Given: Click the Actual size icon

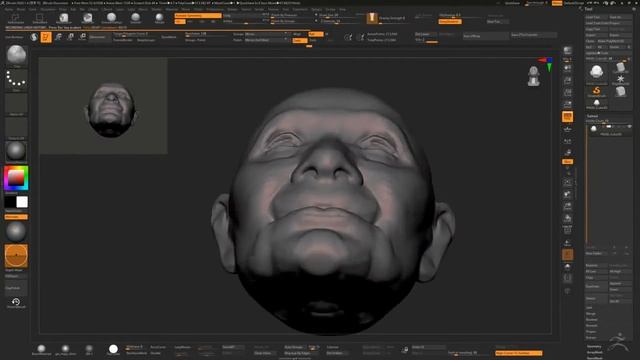Looking at the screenshot, I should (x=567, y=93).
